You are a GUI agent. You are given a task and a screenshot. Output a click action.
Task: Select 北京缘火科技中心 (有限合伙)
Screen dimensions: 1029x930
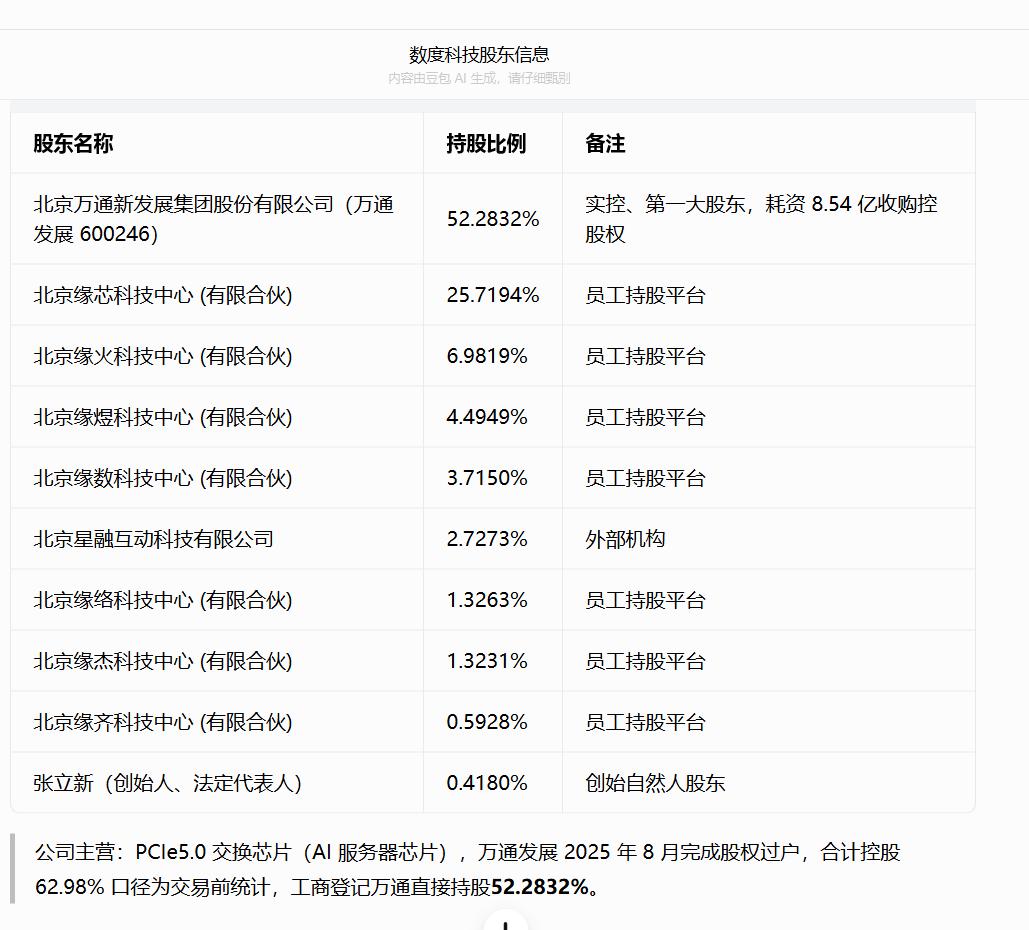click(x=163, y=356)
